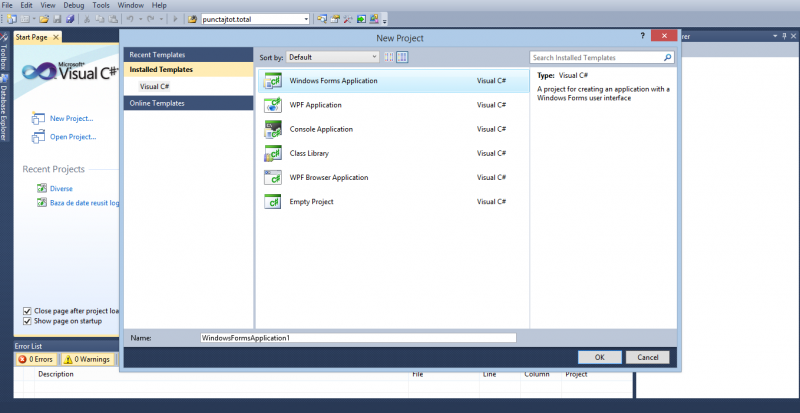This screenshot has width=800, height=413.
Task: Click the Save All toolbar icon
Action: click(70, 19)
